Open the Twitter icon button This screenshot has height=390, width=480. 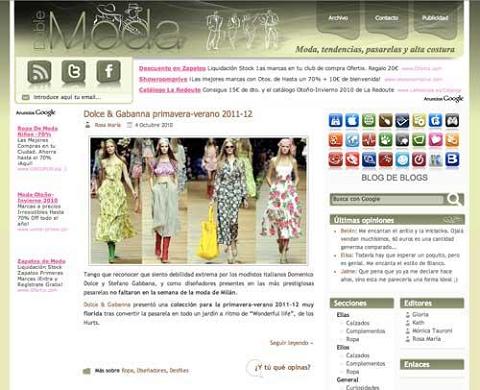click(74, 72)
